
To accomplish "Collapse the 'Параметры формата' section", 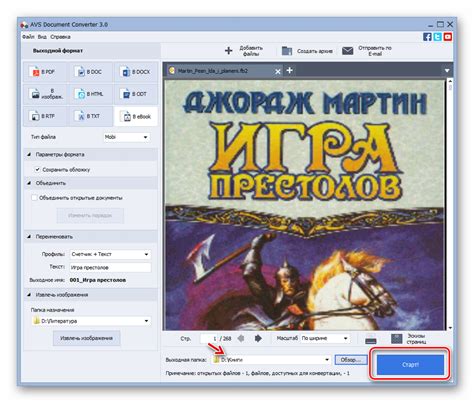I will tap(29, 155).
